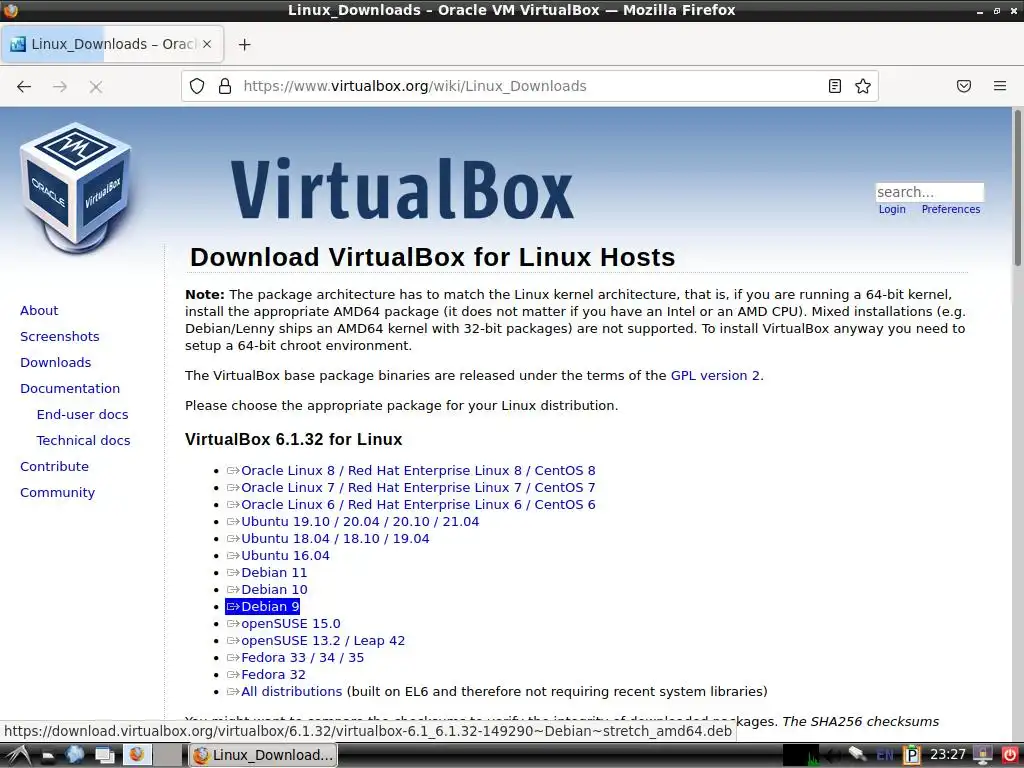Download the openSUSE 15.0 package
Viewport: 1024px width, 768px height.
point(283,623)
